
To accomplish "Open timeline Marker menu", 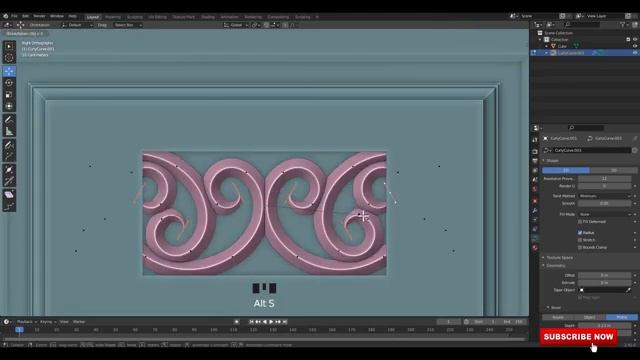I will click(x=79, y=322).
